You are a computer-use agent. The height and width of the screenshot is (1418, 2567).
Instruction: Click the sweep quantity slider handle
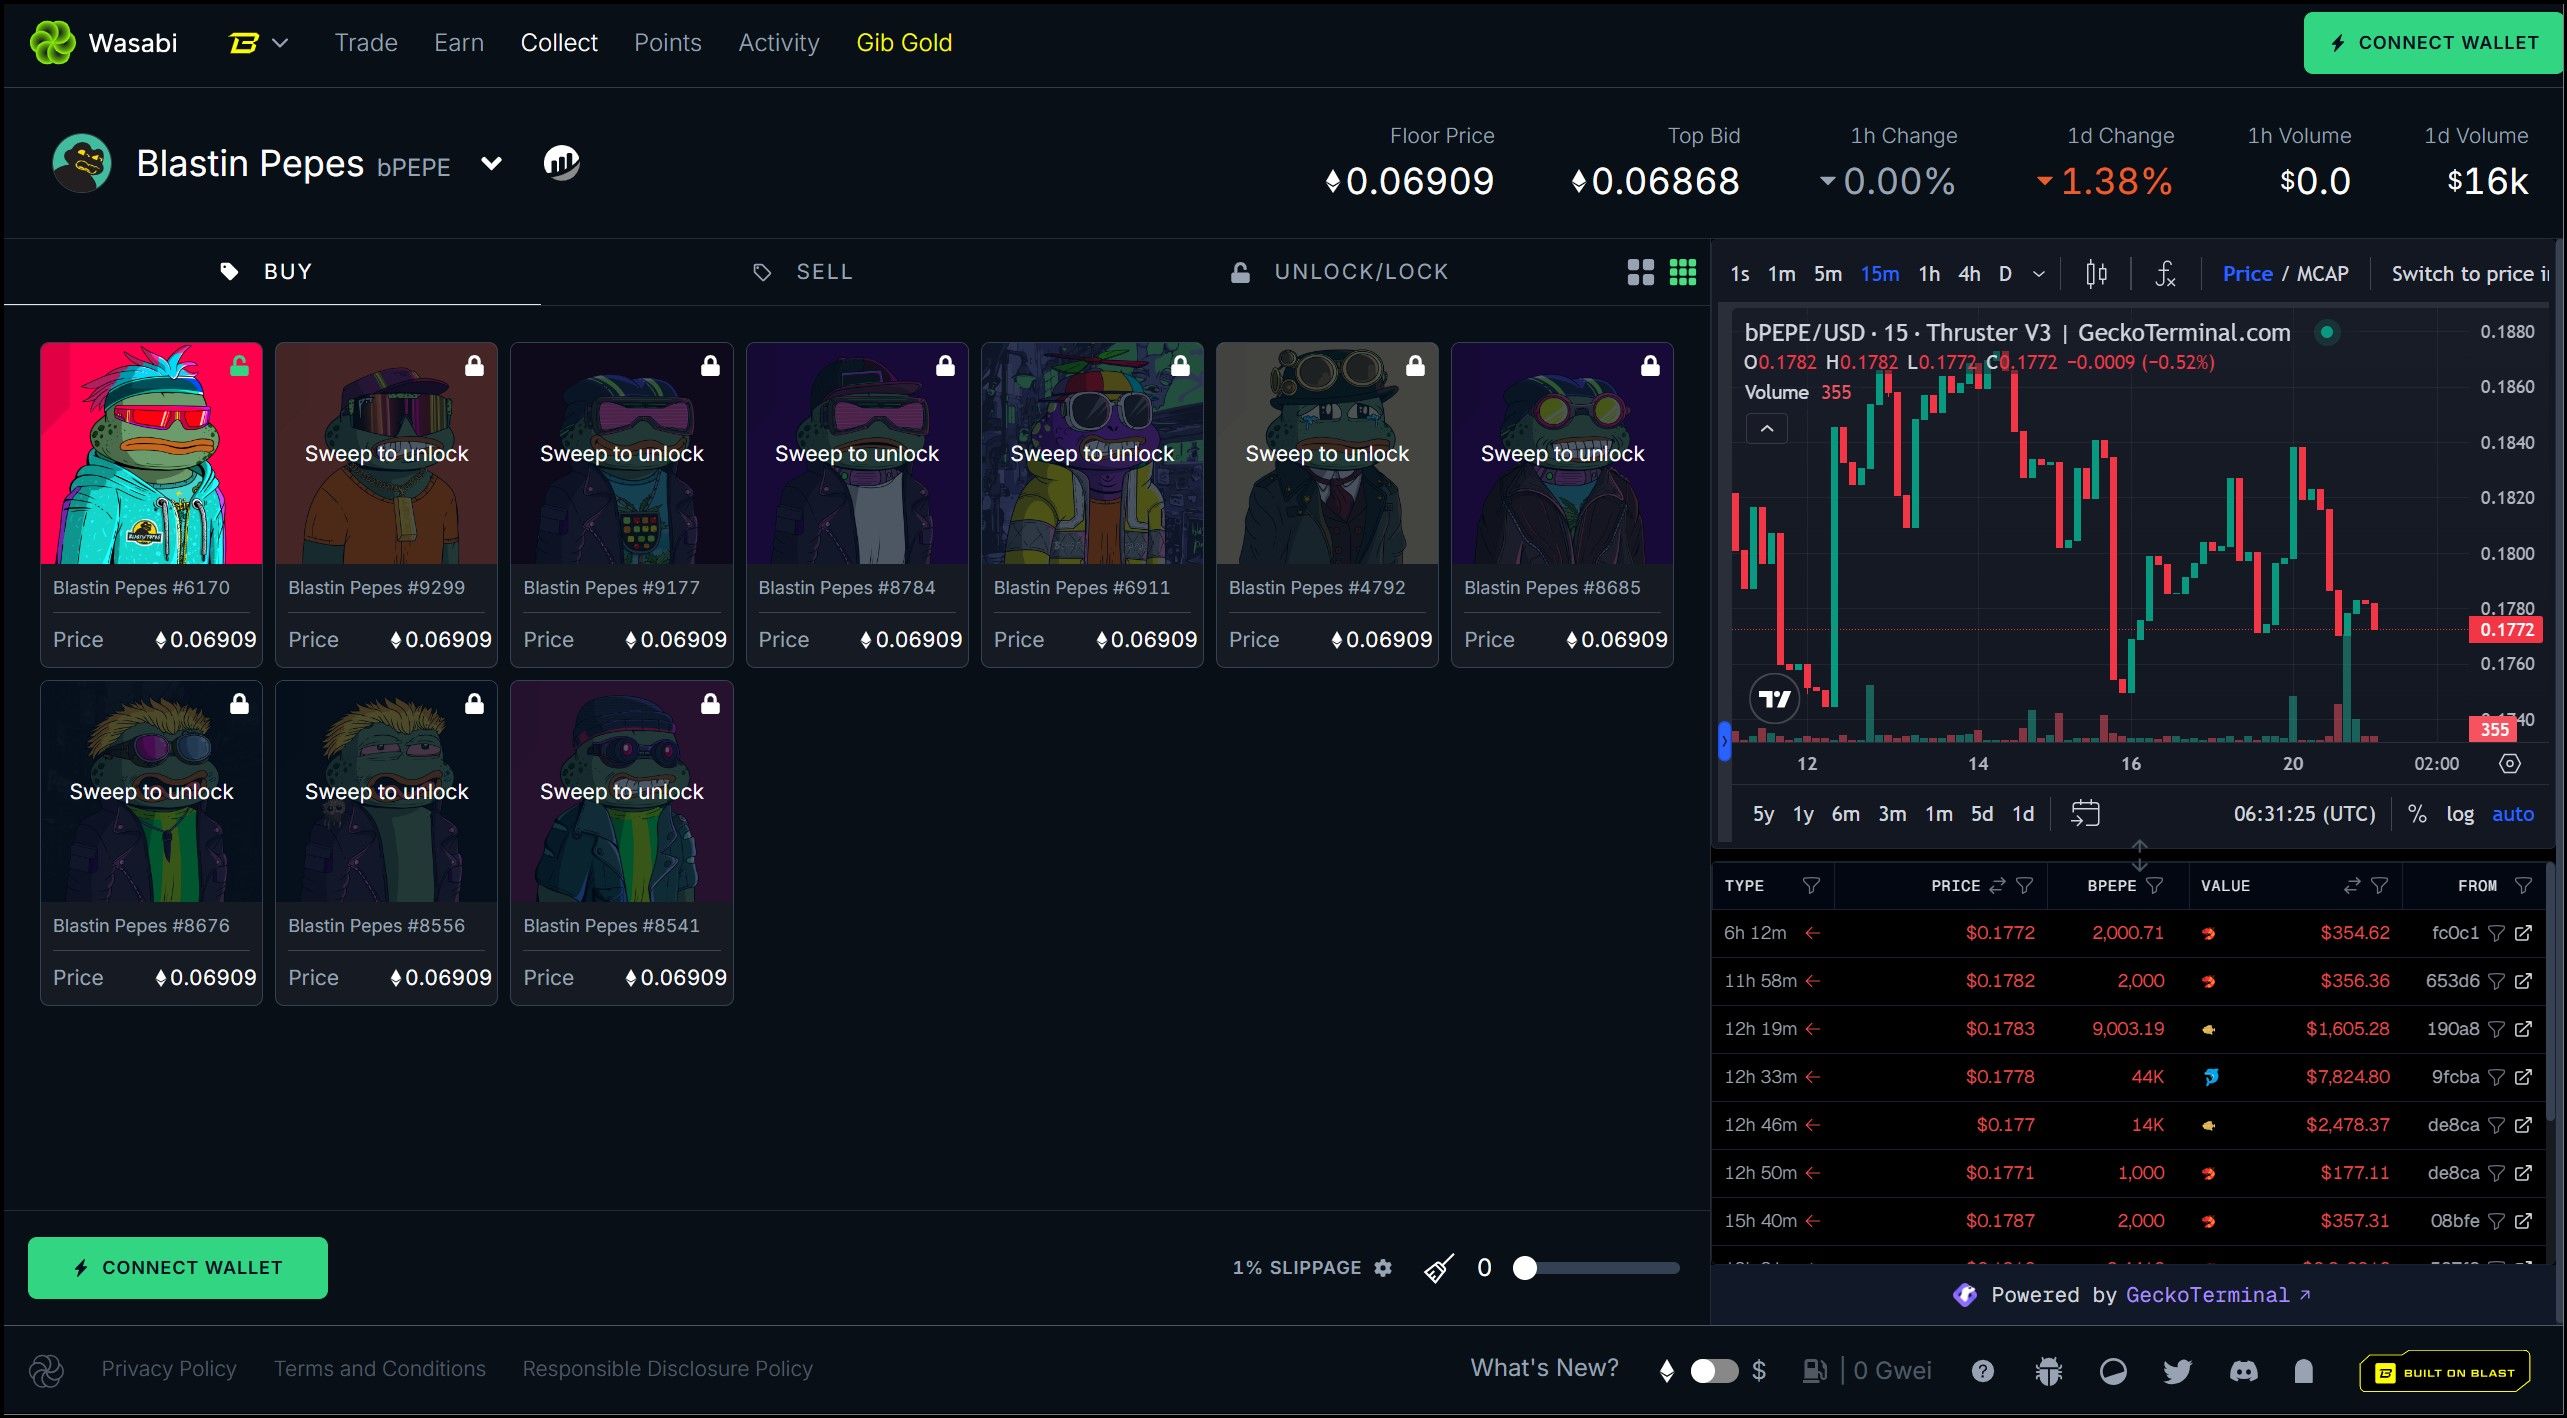coord(1524,1268)
